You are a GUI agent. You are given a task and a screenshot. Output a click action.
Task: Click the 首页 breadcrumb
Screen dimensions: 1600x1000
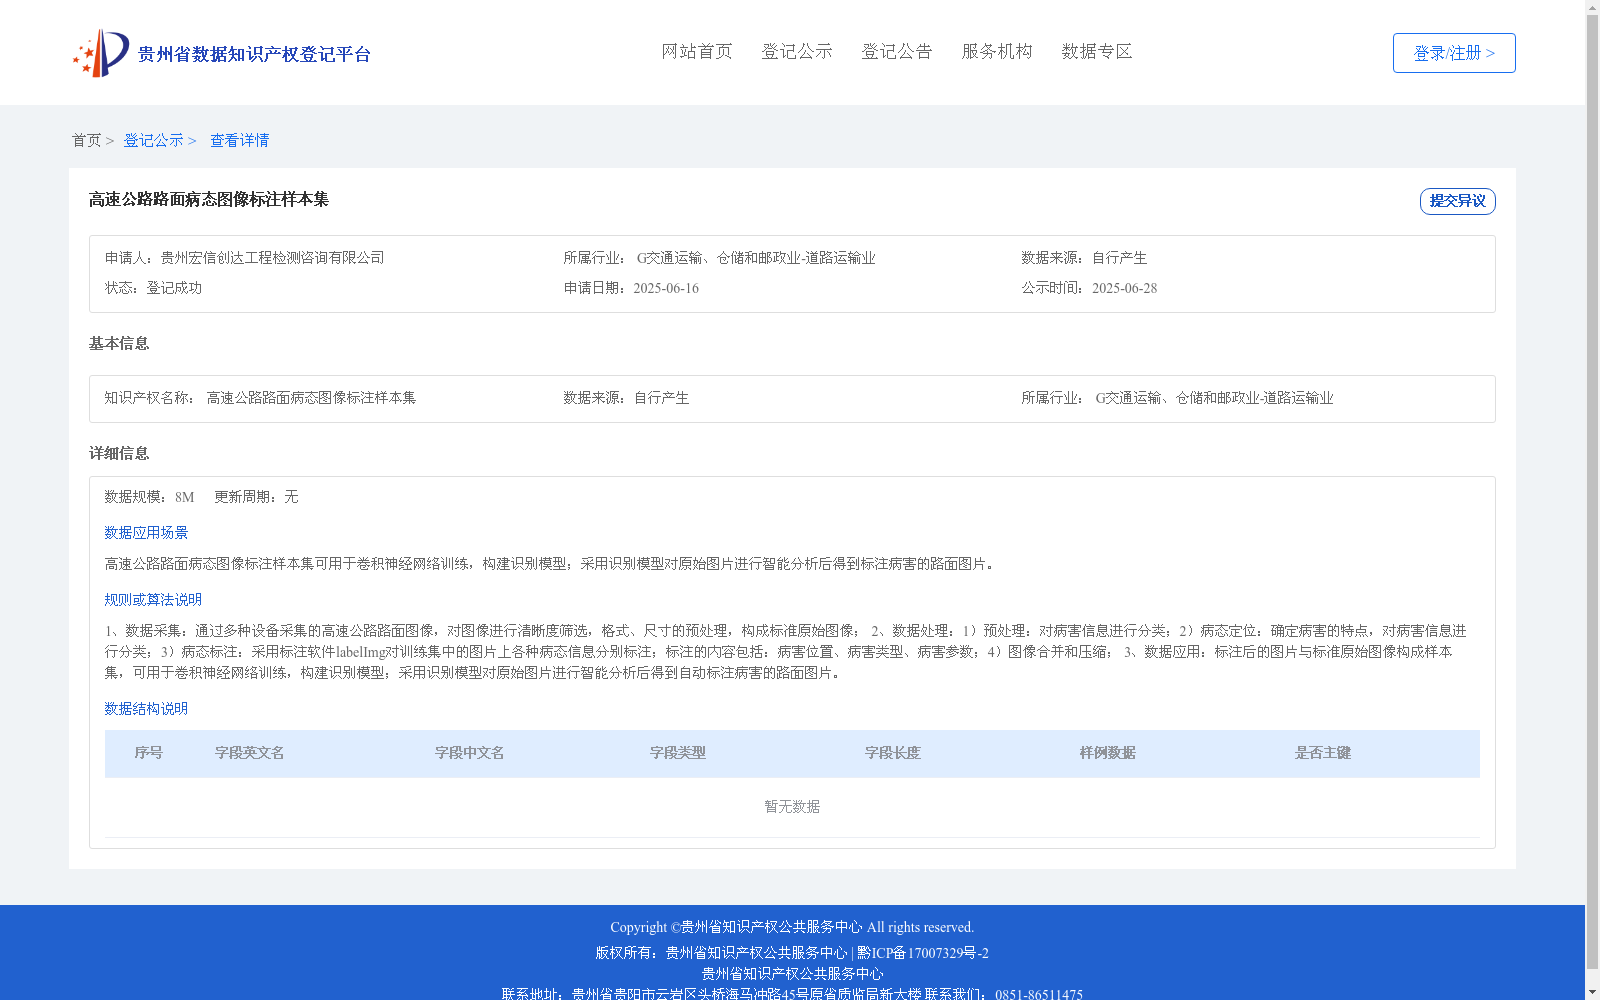86,140
